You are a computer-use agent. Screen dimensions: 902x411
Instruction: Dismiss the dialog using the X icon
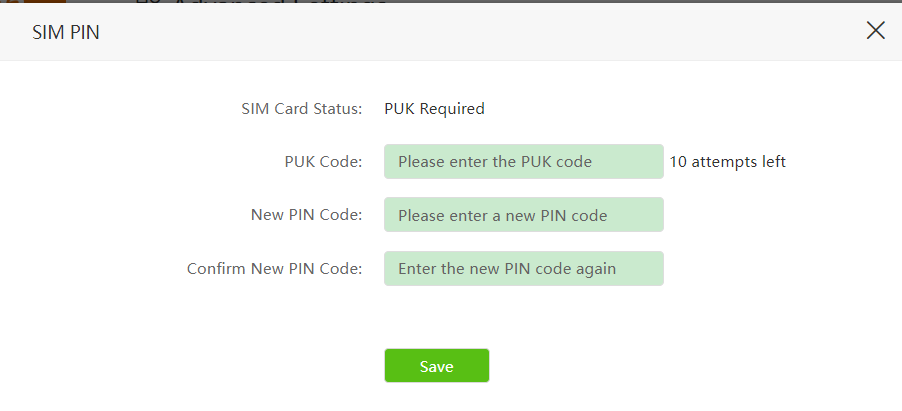click(x=875, y=30)
